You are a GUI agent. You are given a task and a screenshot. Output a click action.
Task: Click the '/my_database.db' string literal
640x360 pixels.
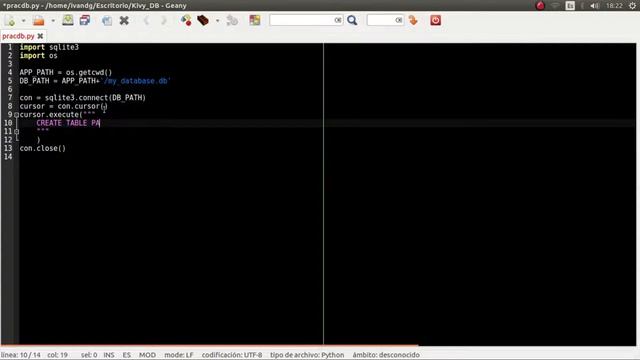136,81
